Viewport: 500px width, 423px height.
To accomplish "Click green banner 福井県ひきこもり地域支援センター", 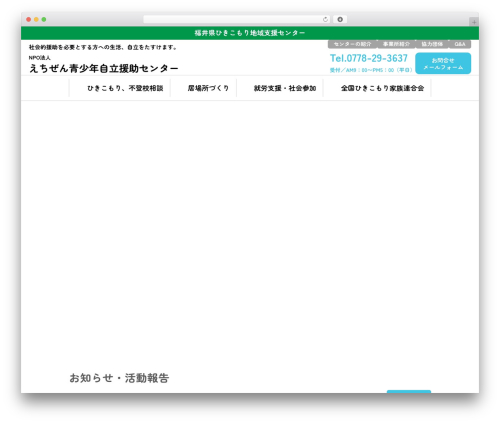I will click(250, 33).
